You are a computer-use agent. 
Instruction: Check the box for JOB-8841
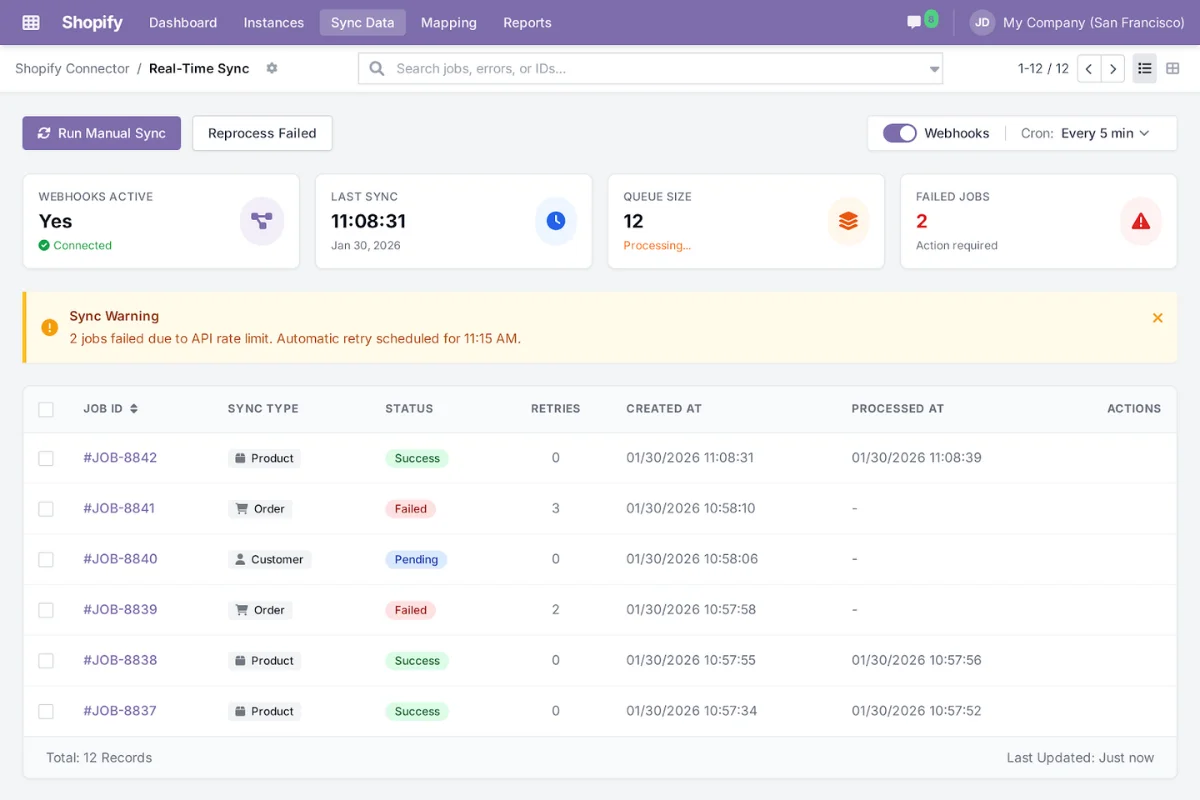click(46, 509)
